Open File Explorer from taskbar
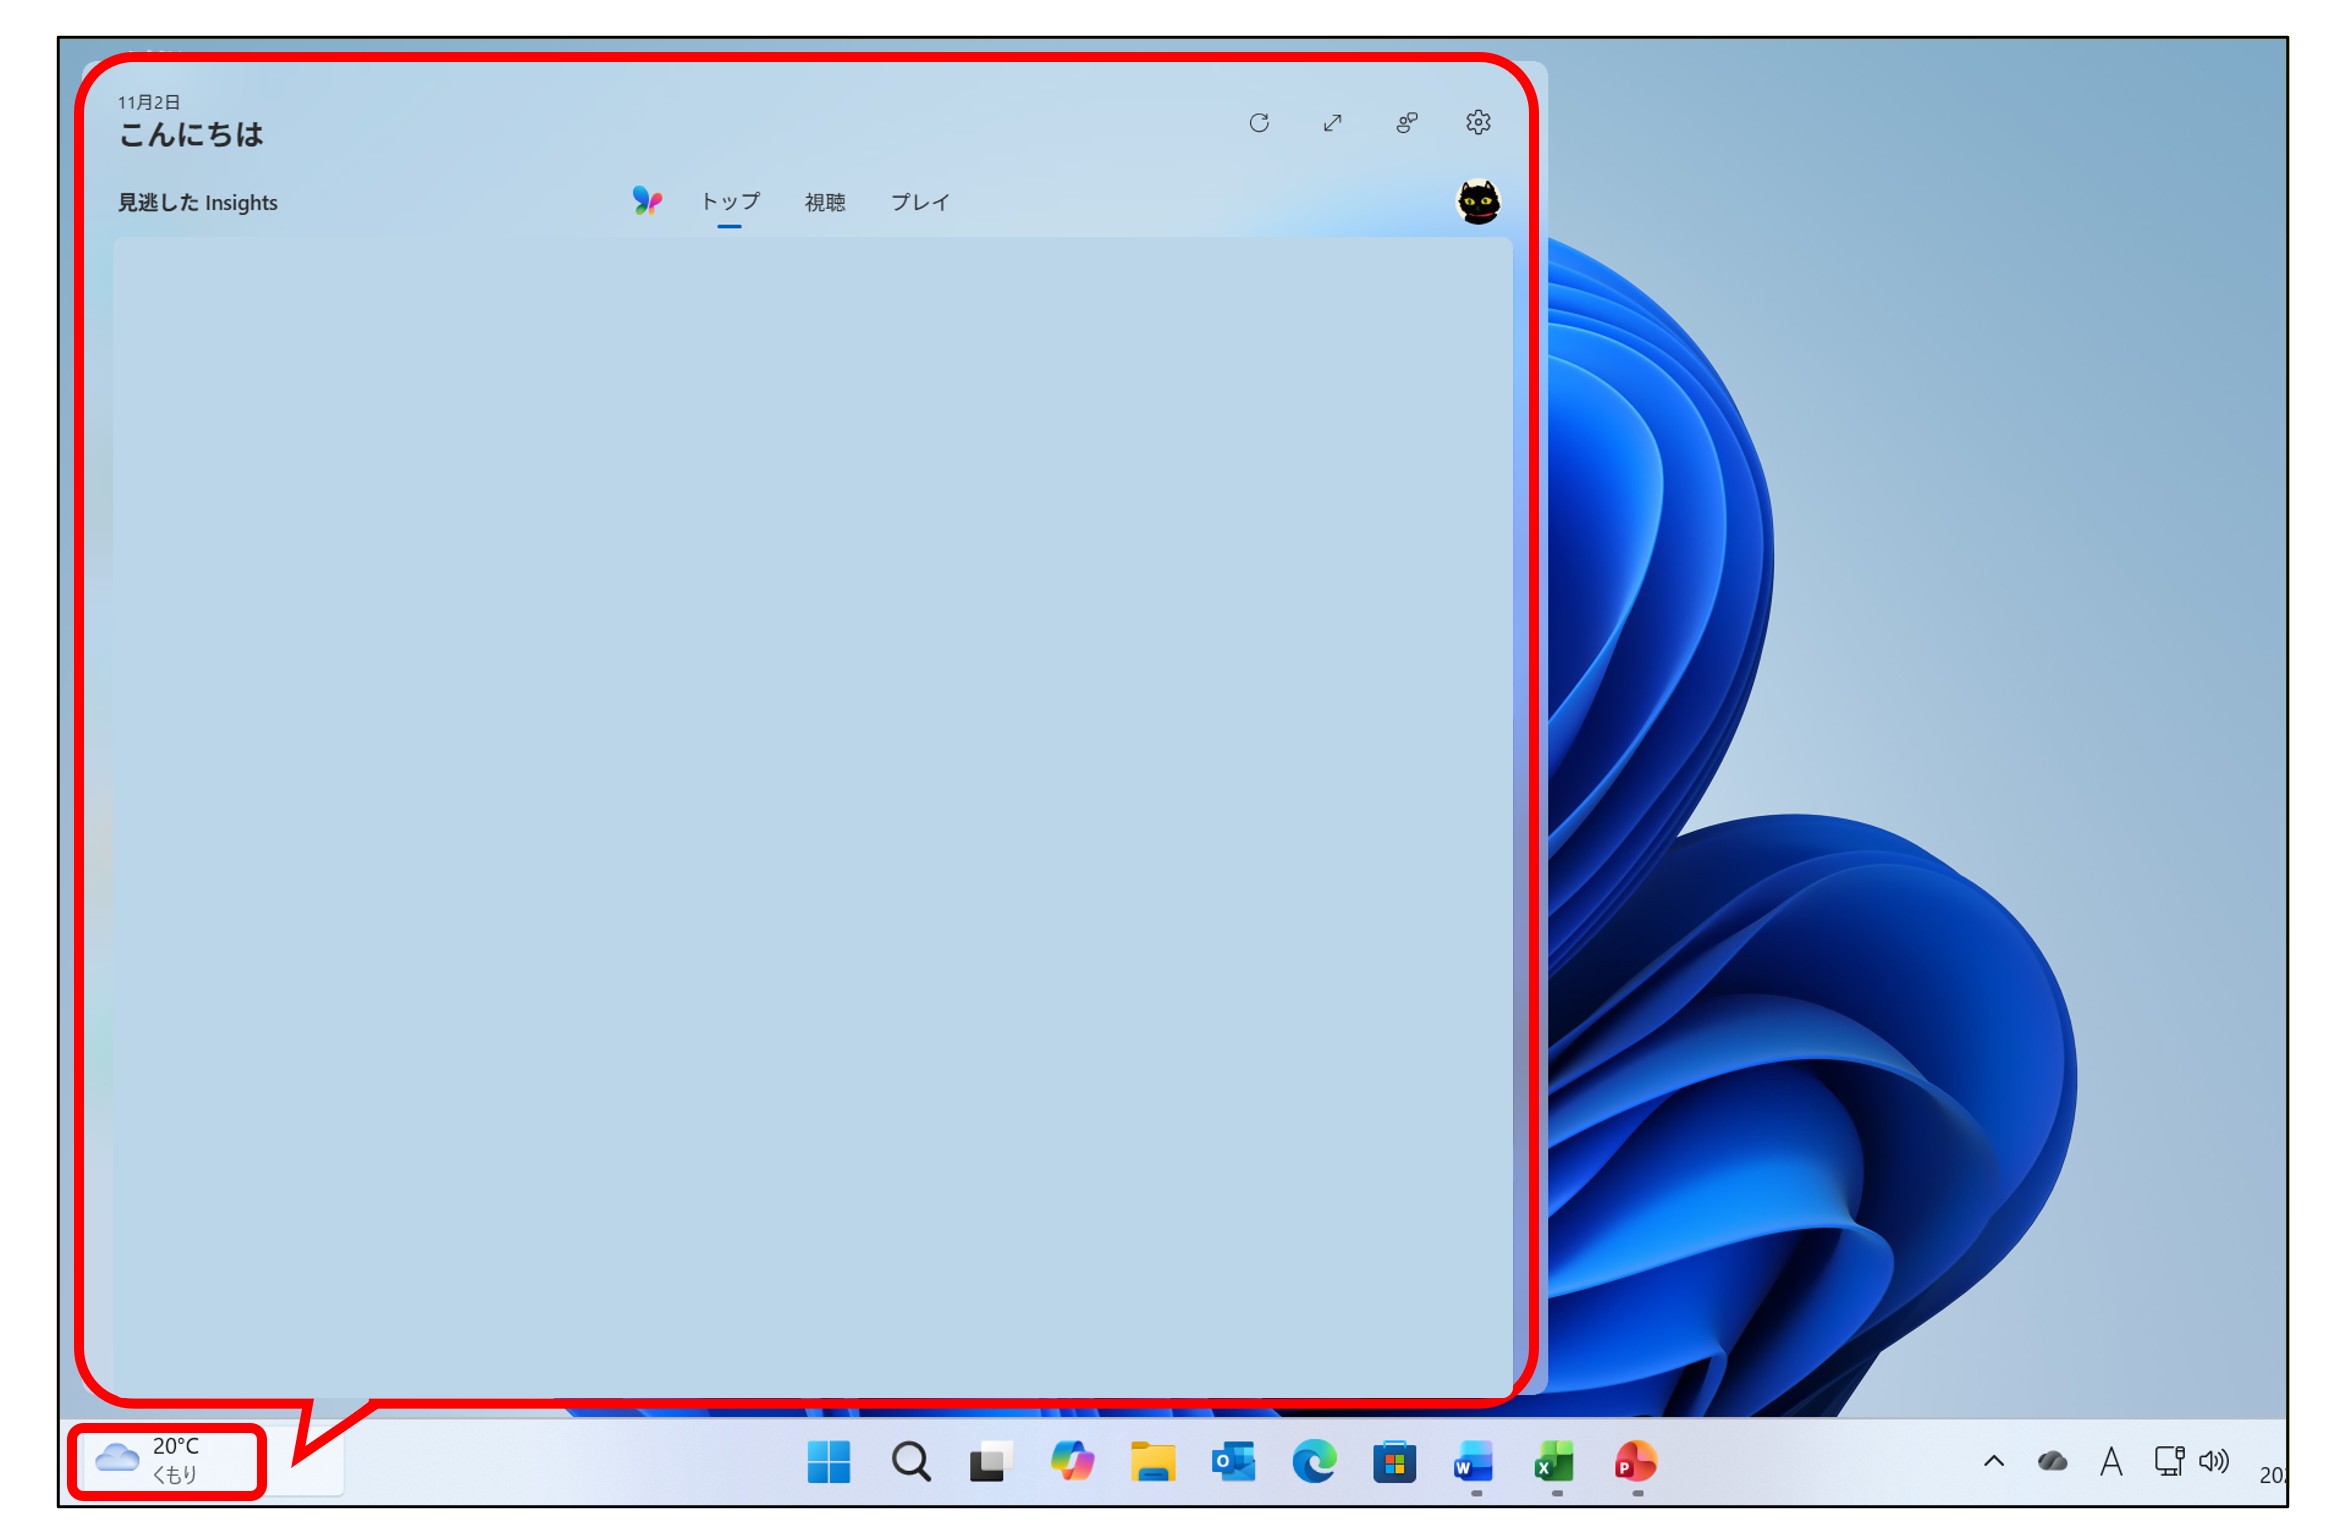The image size is (2346, 1524). (x=1152, y=1462)
